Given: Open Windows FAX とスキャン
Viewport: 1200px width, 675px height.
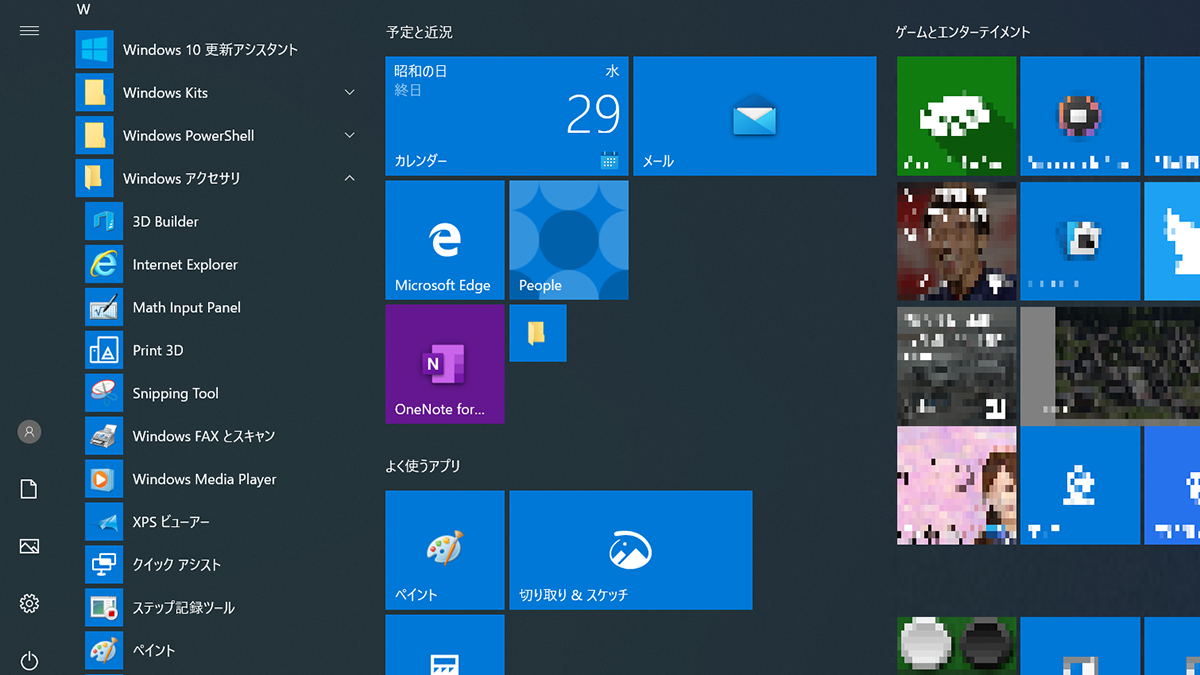Looking at the screenshot, I should point(203,437).
